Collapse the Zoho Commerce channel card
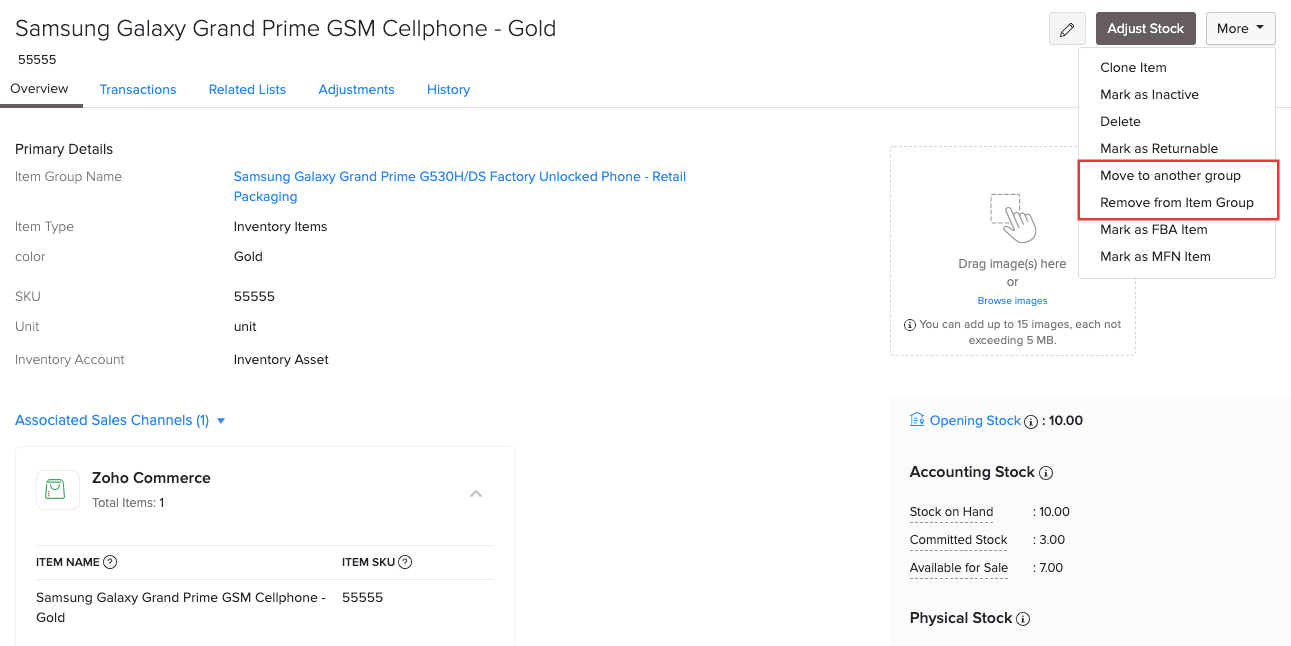 tap(476, 493)
